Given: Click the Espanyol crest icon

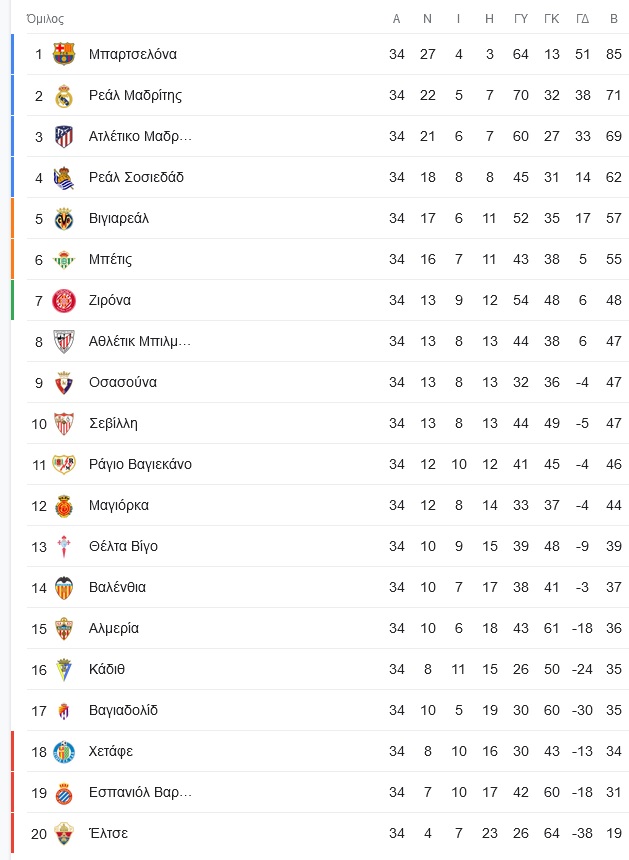Looking at the screenshot, I should pyautogui.click(x=64, y=793).
